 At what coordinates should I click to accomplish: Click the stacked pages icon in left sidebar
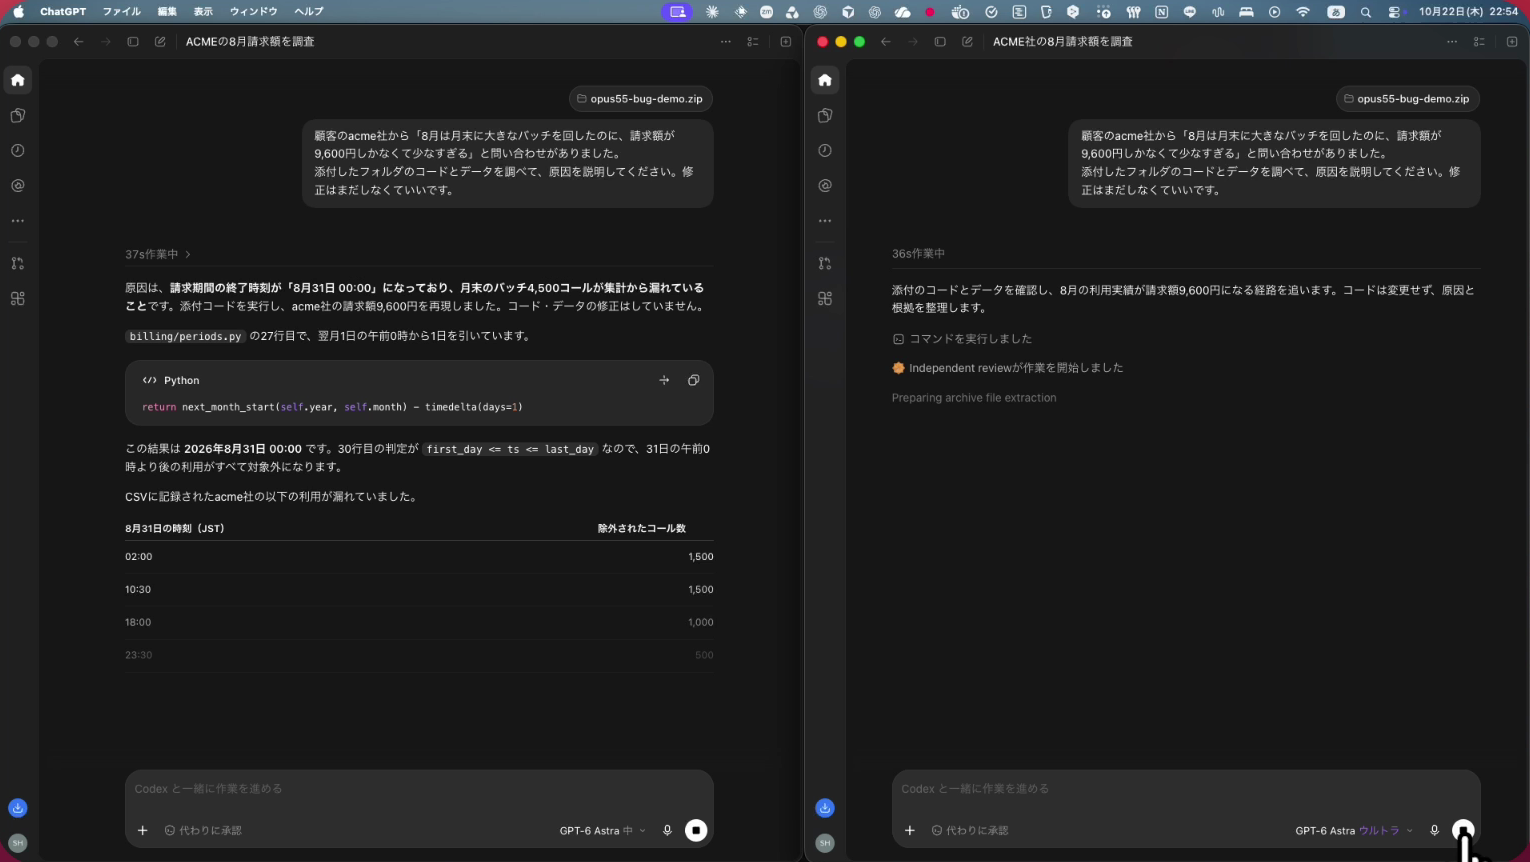pos(18,116)
